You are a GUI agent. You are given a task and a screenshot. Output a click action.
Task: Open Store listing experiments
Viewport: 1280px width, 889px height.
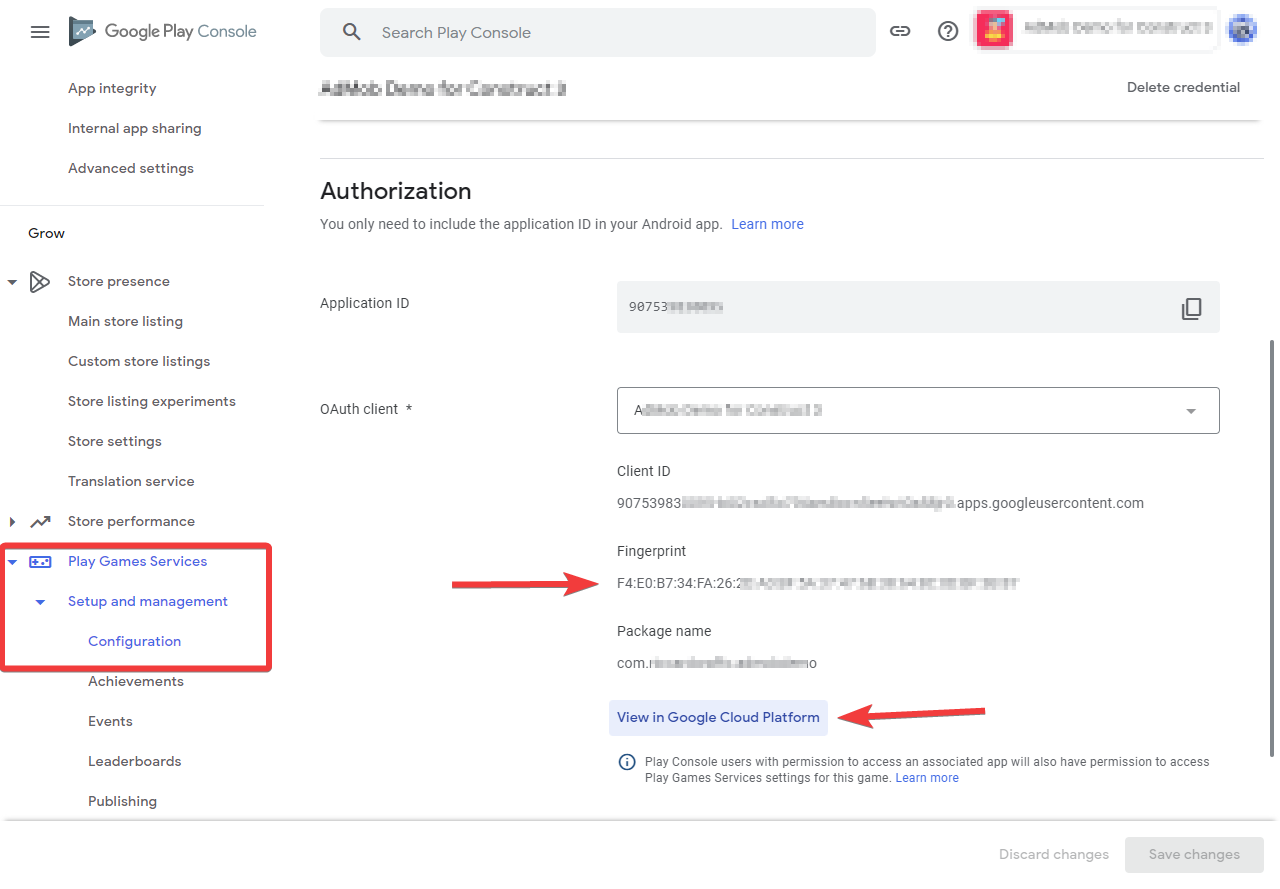point(152,401)
